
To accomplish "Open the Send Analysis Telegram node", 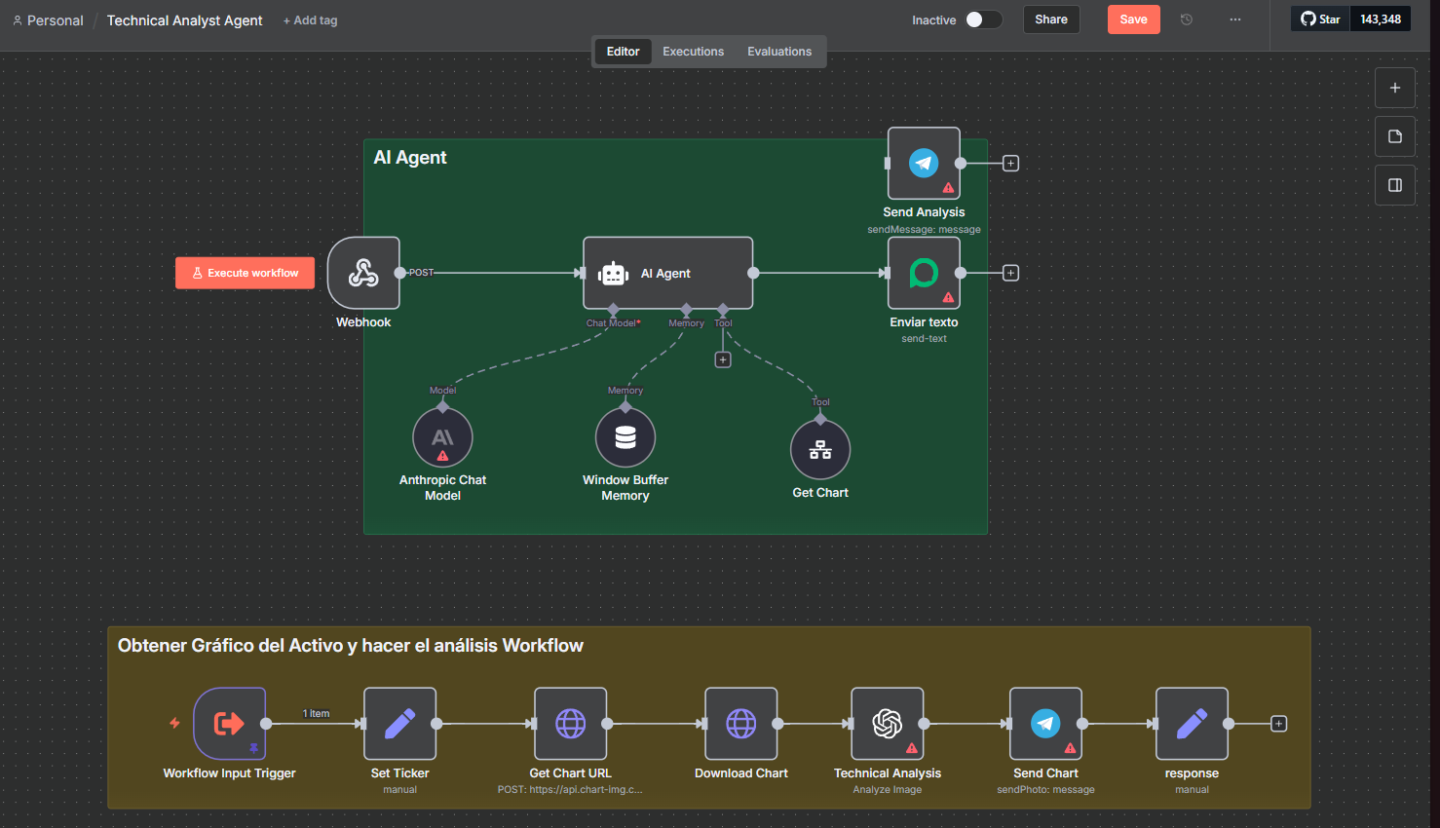I will point(923,163).
